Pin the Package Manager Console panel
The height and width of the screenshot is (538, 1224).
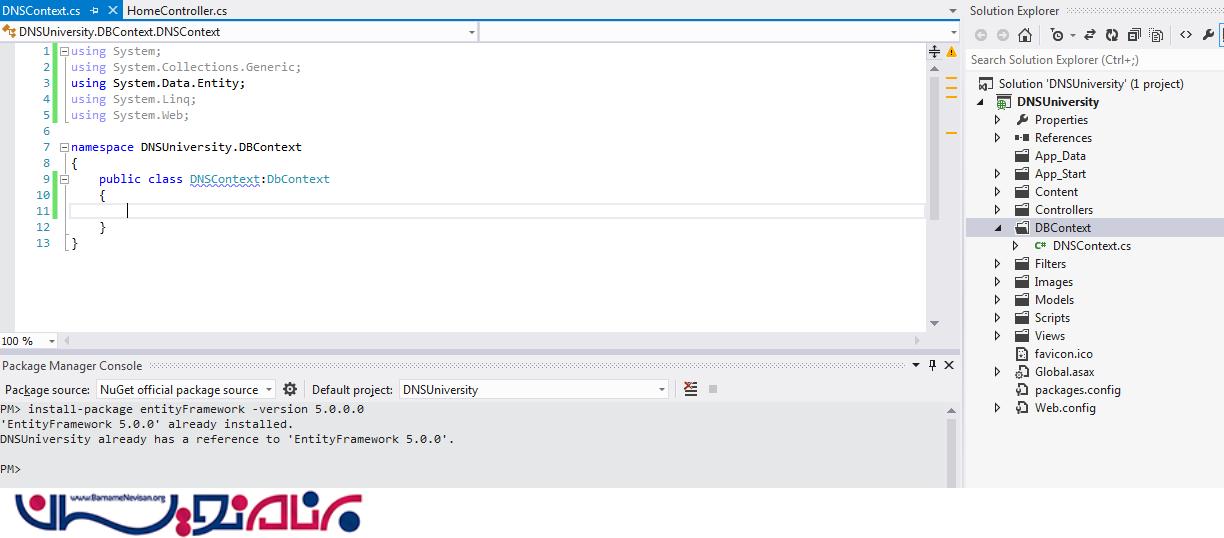pos(932,366)
